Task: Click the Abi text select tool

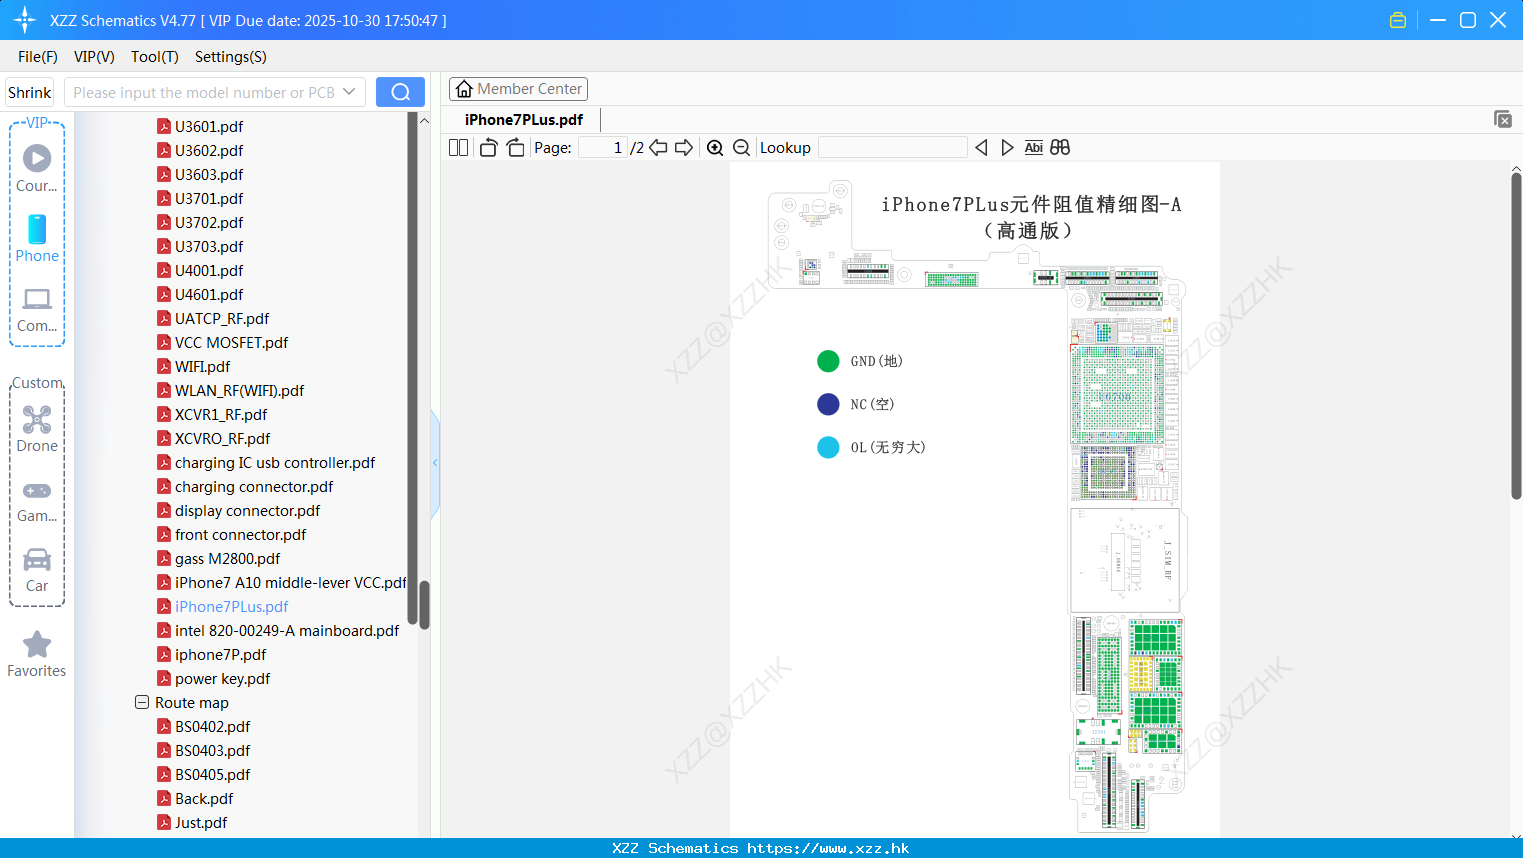Action: 1034,147
